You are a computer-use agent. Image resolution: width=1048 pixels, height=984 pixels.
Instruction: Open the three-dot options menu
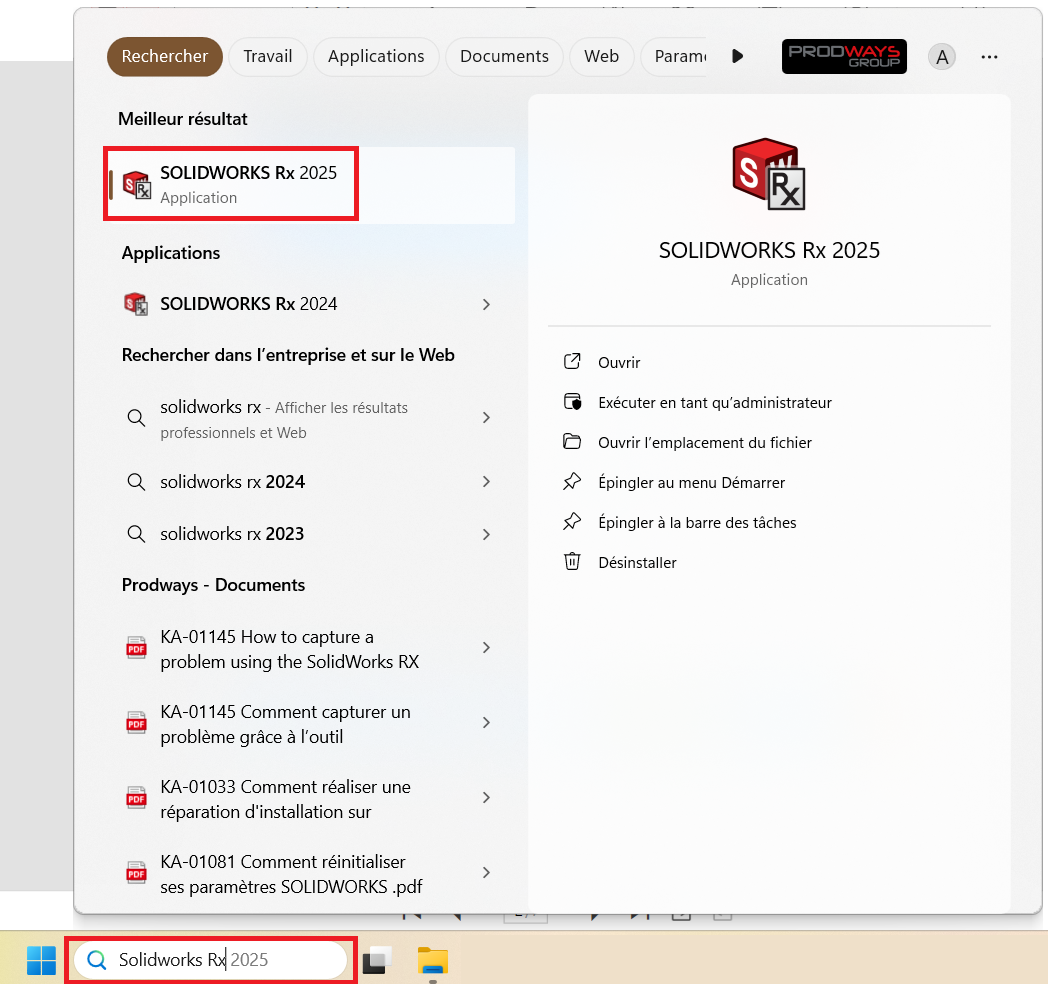(989, 57)
